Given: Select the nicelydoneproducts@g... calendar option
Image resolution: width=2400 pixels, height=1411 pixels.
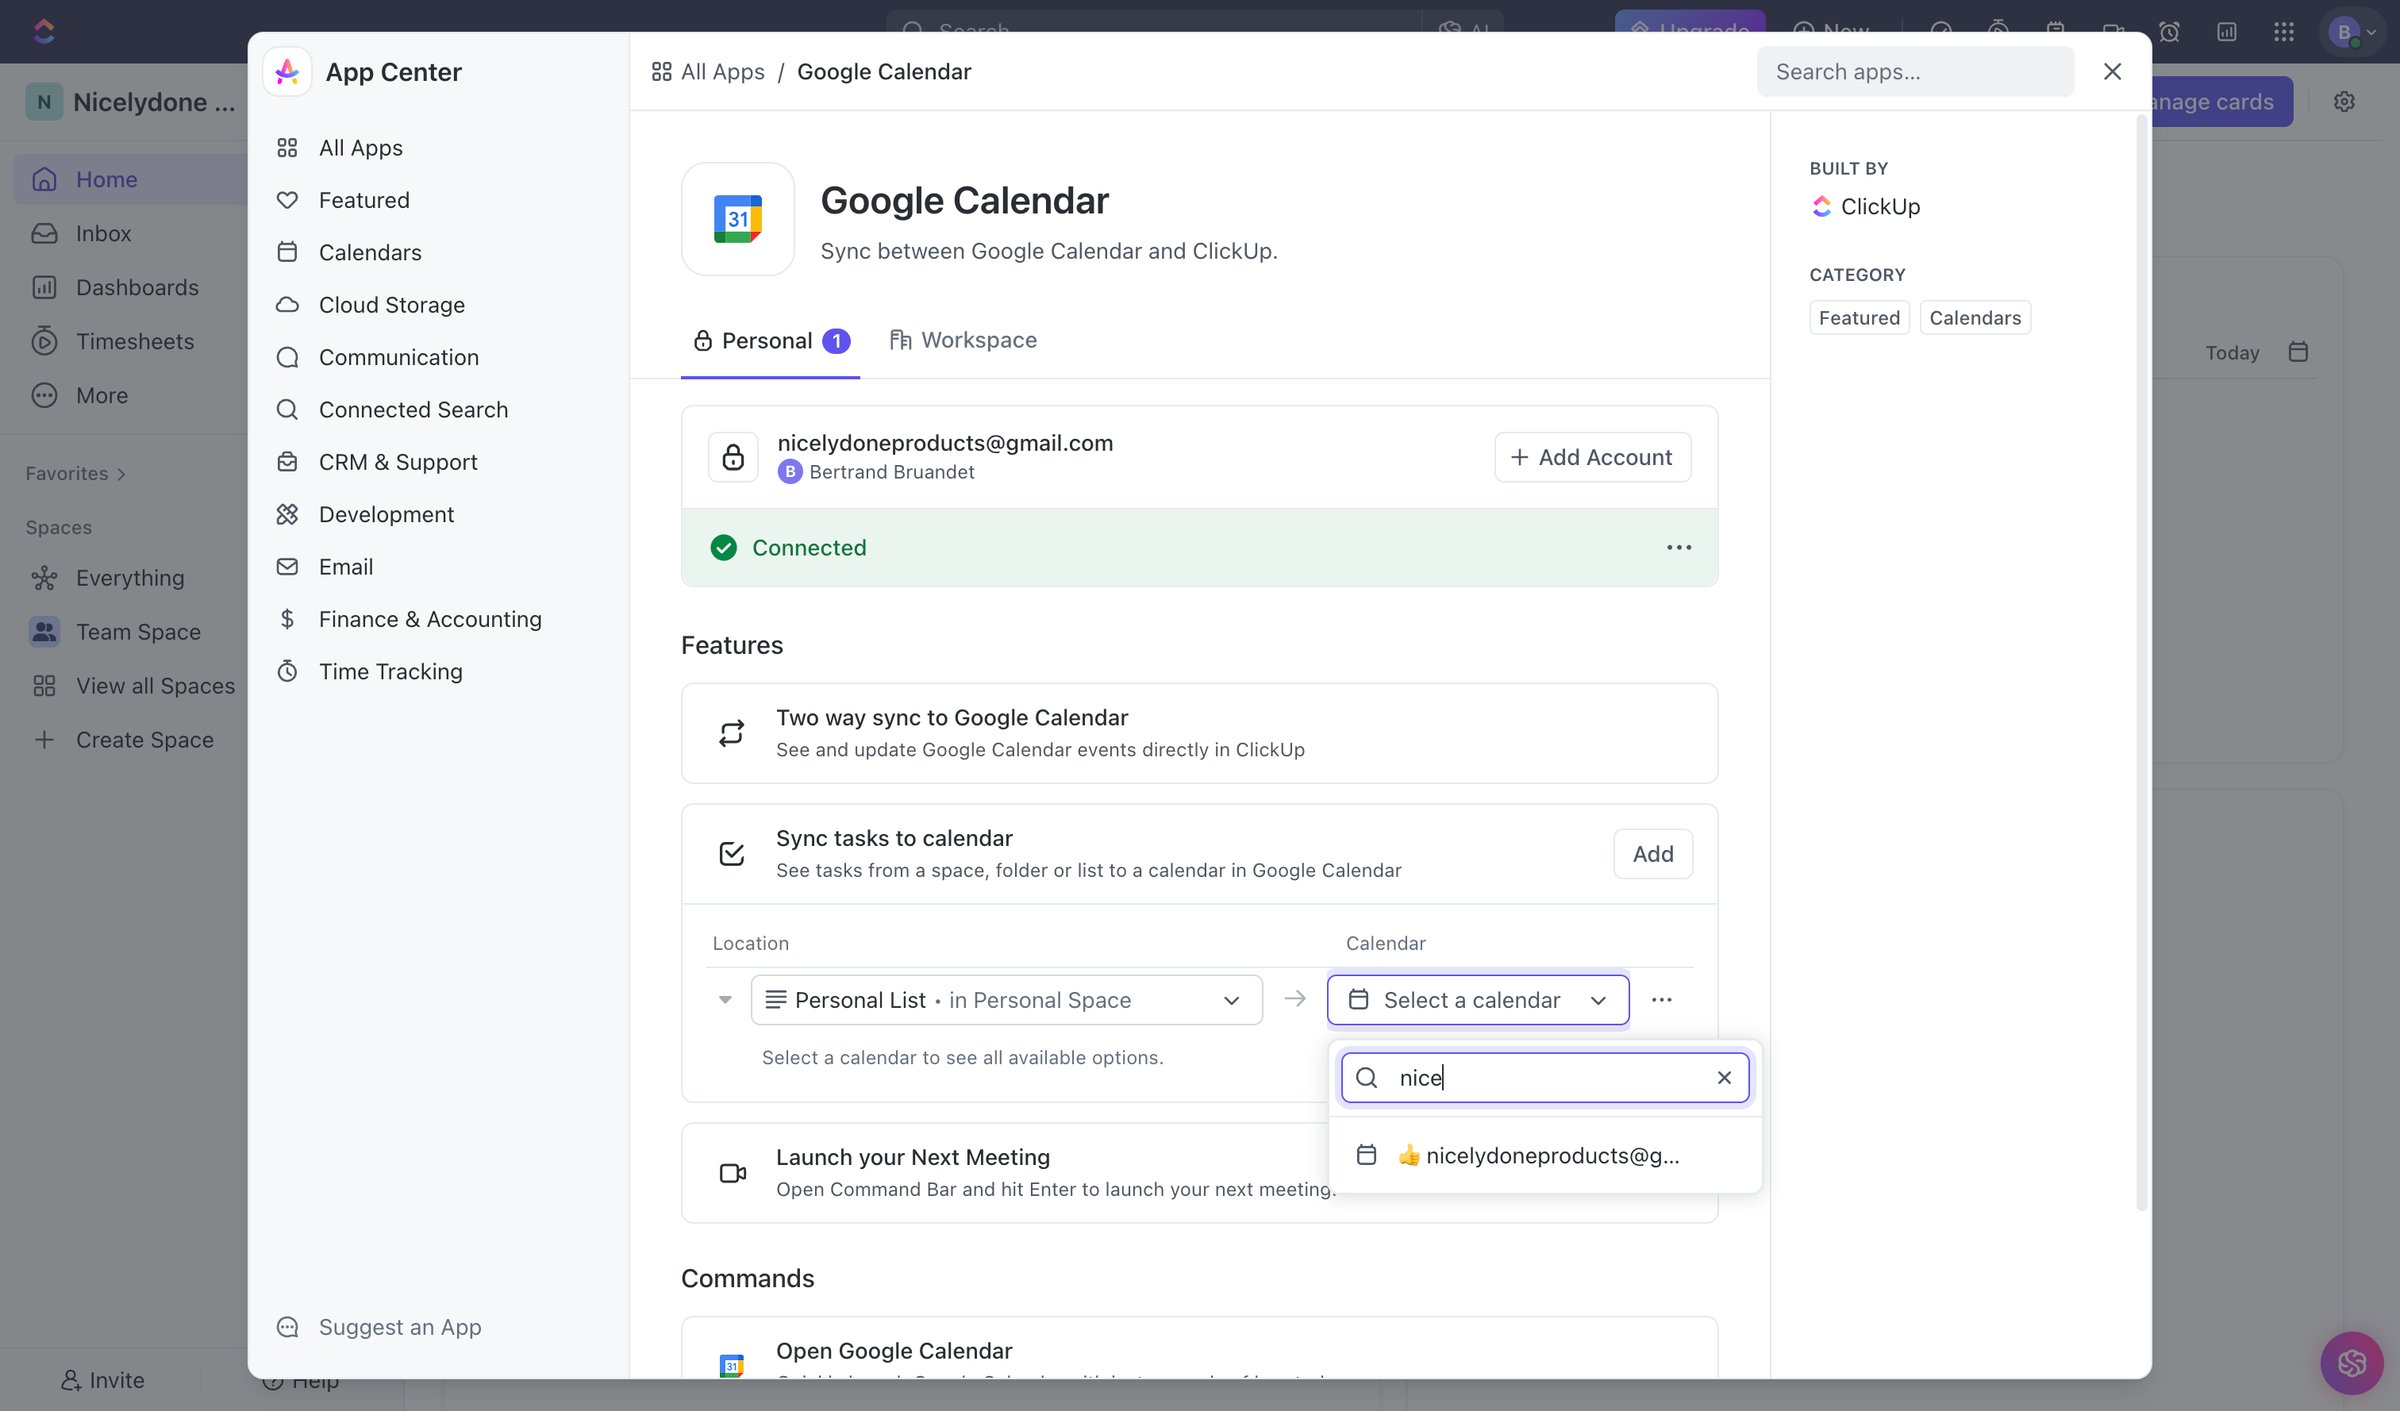Looking at the screenshot, I should tap(1545, 1155).
